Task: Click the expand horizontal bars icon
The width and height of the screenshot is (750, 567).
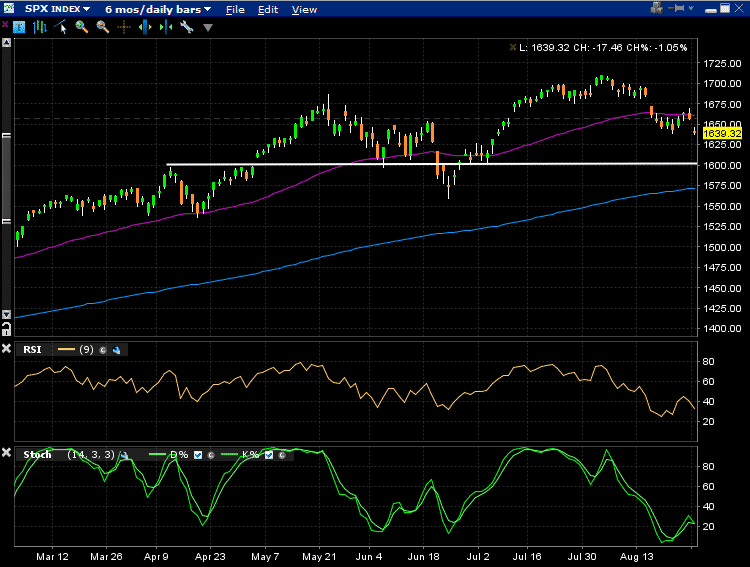Action: [145, 27]
